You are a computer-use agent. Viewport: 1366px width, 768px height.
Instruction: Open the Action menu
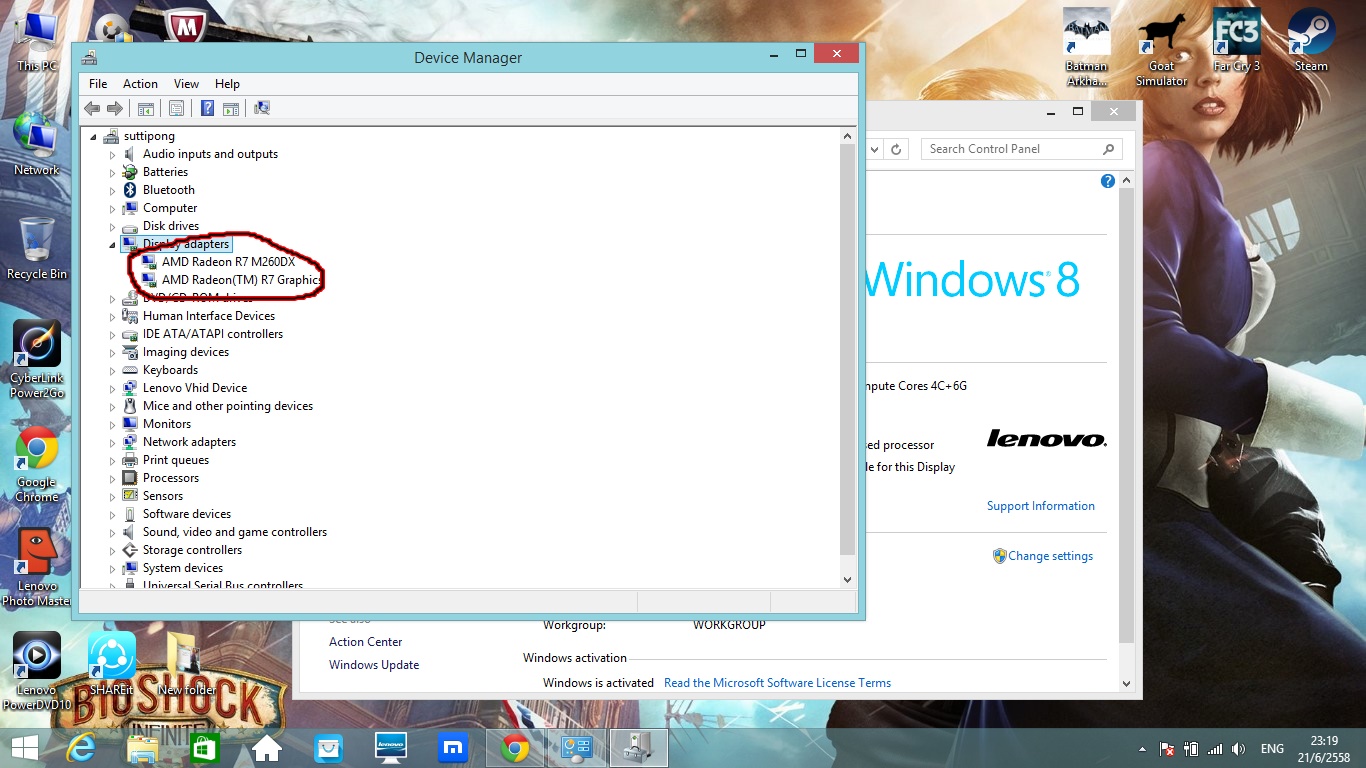[x=140, y=84]
